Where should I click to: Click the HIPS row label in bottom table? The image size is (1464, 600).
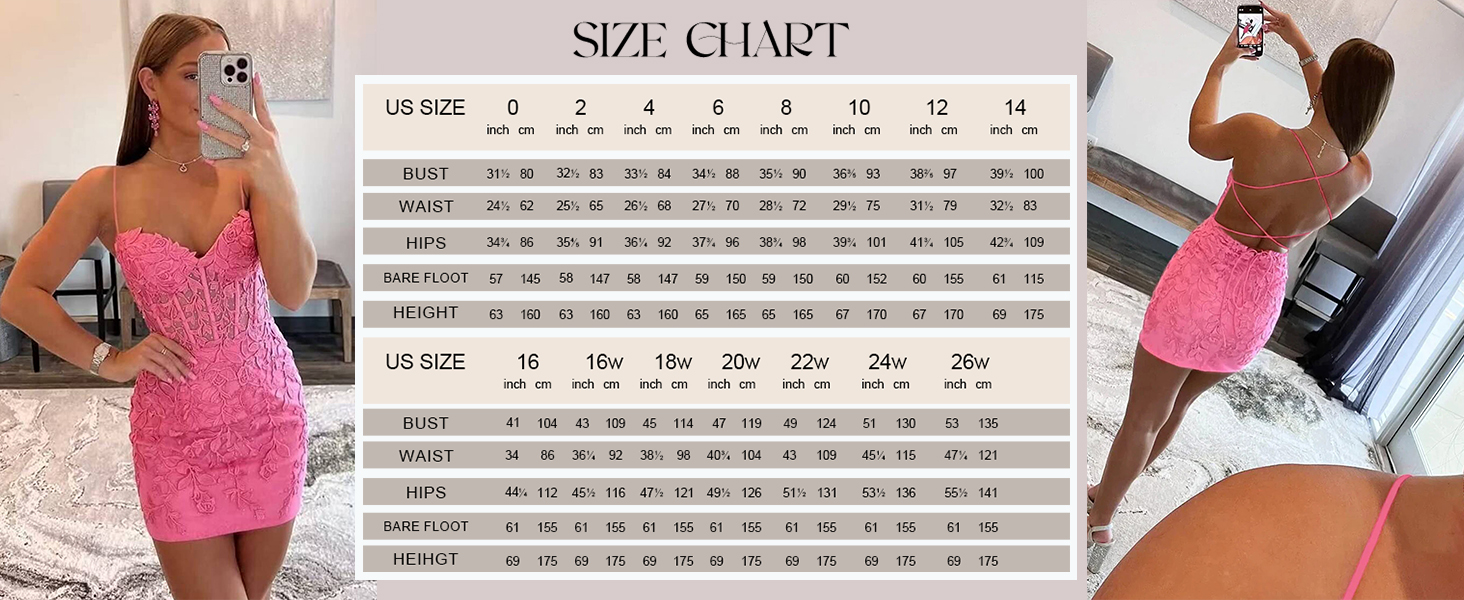[x=426, y=493]
